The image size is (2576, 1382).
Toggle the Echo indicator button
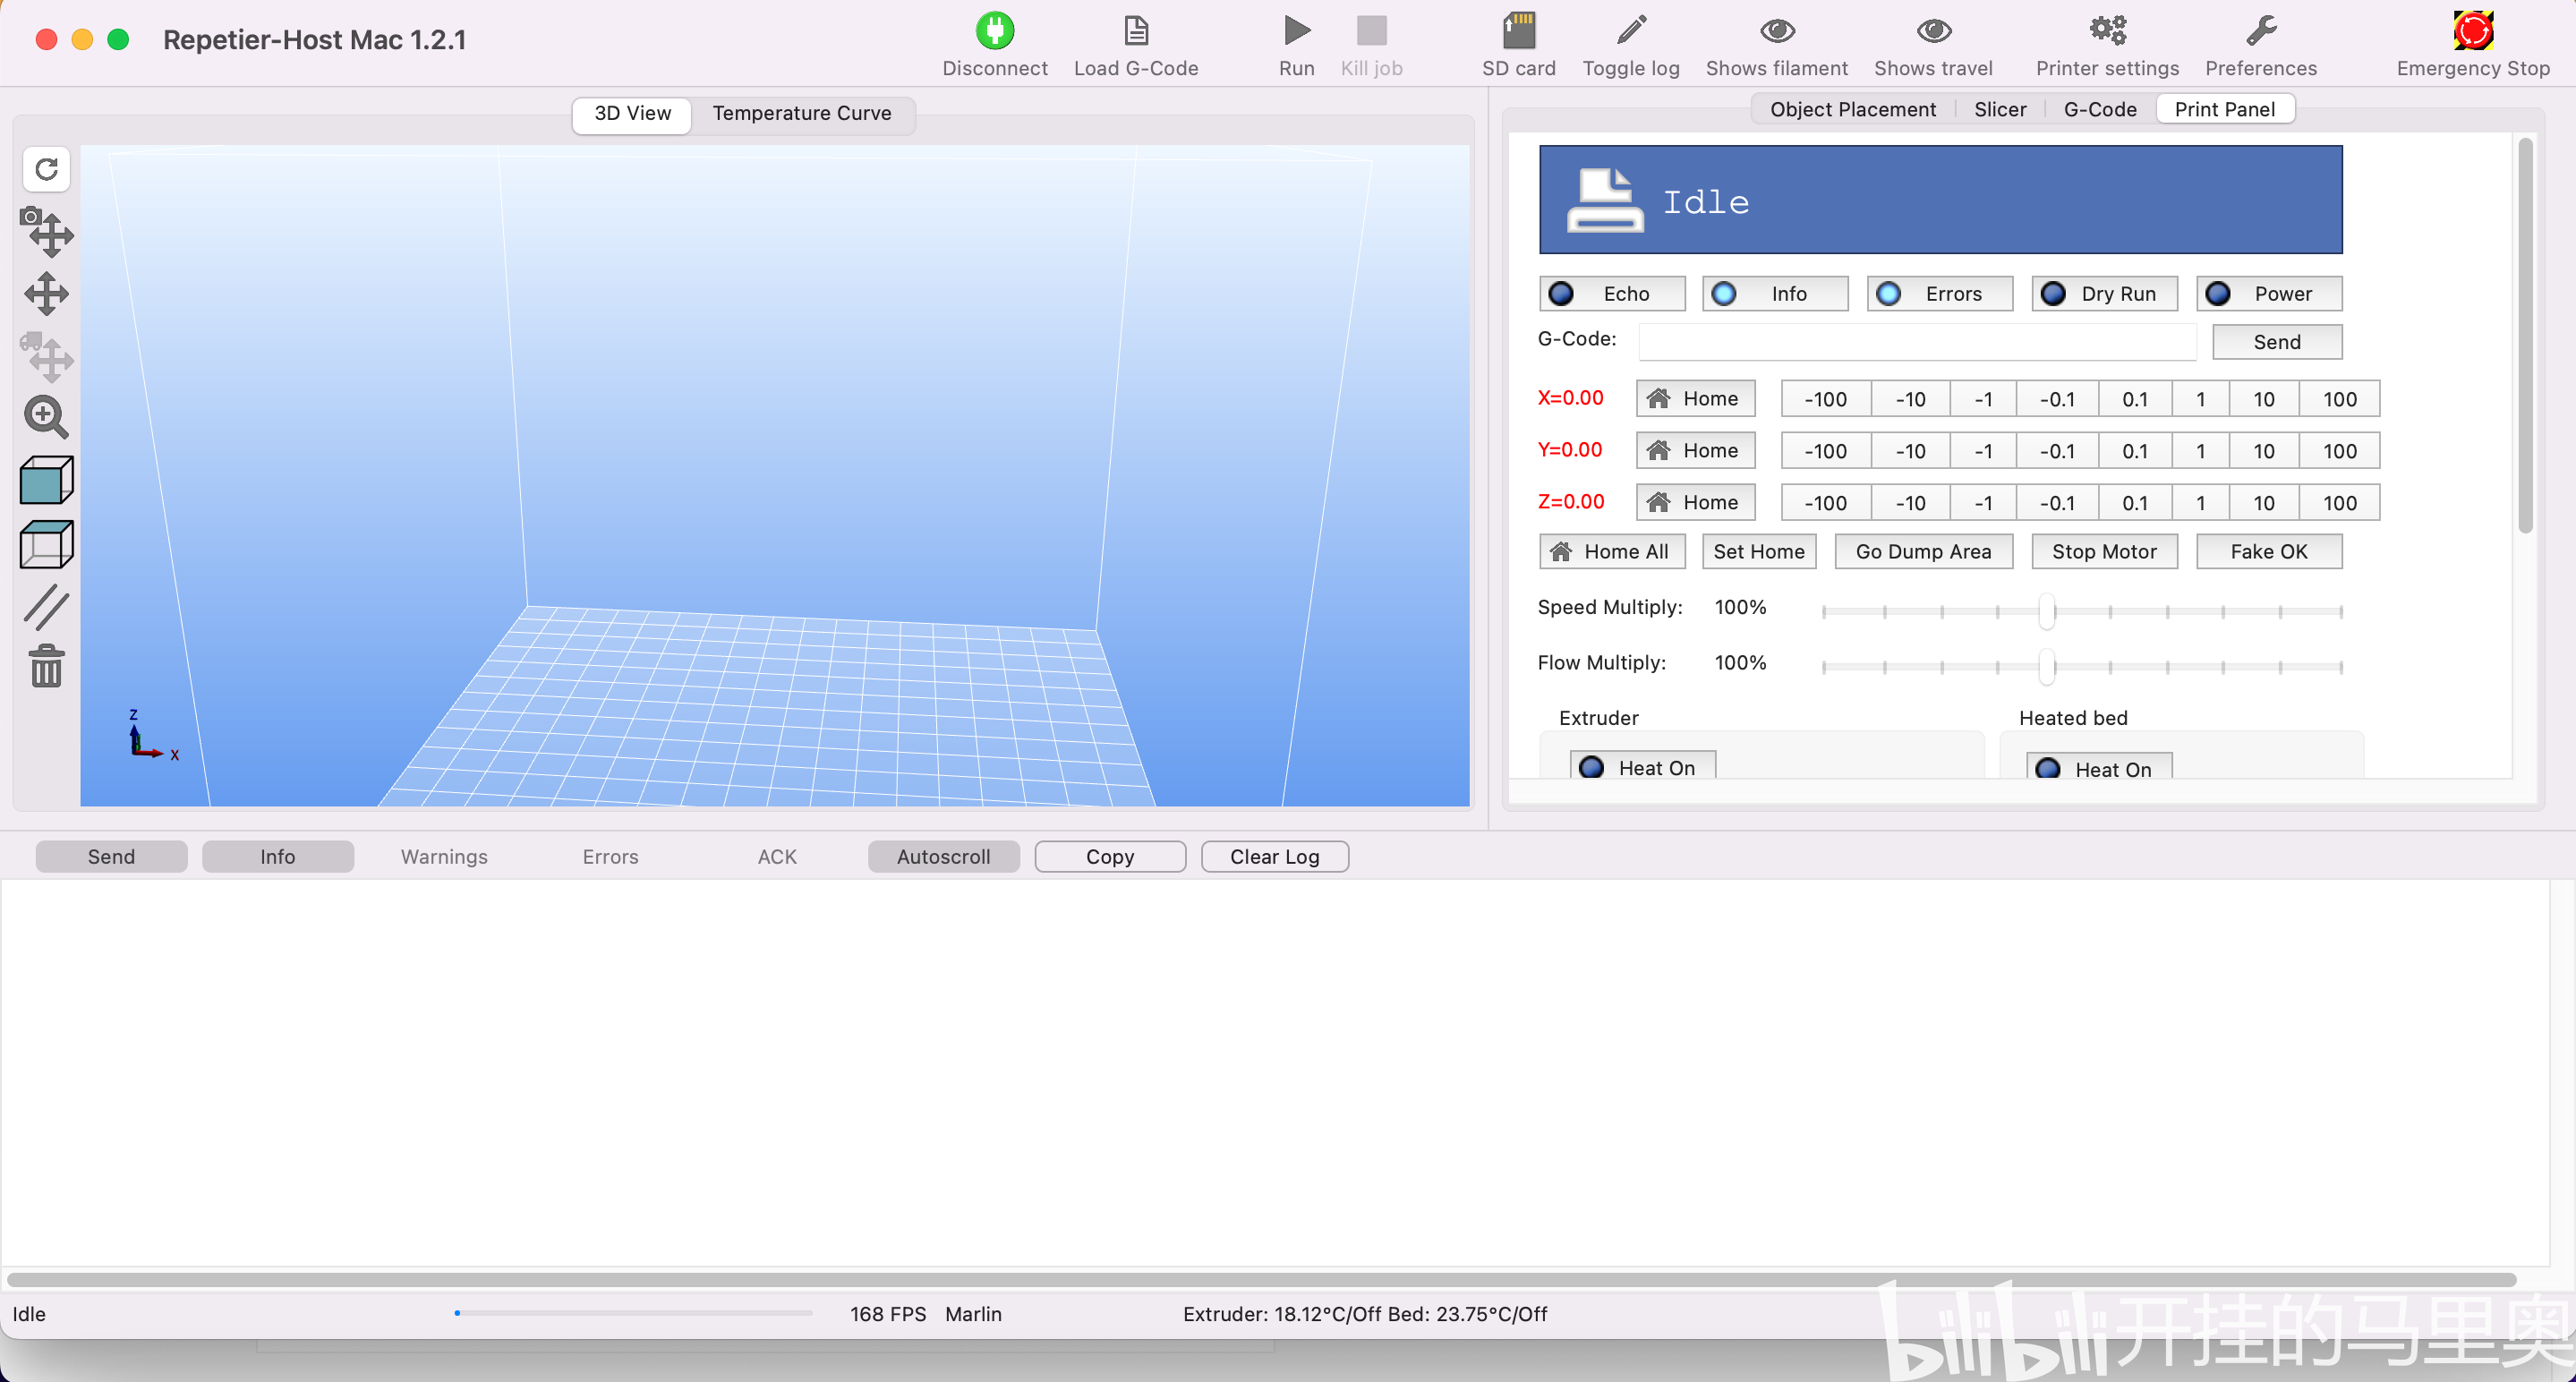coord(1611,294)
